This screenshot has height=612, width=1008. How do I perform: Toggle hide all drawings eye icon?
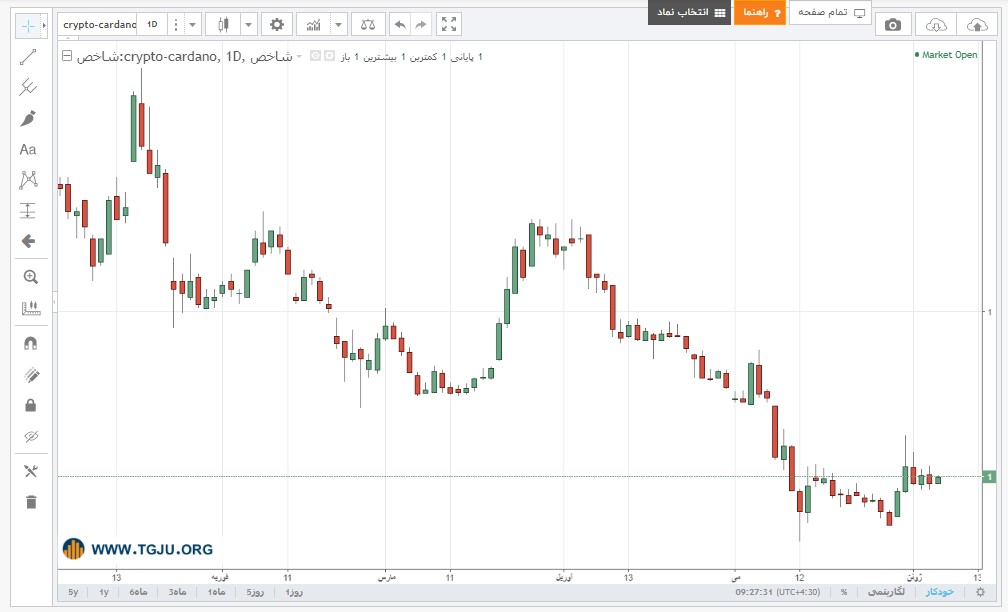pos(30,436)
